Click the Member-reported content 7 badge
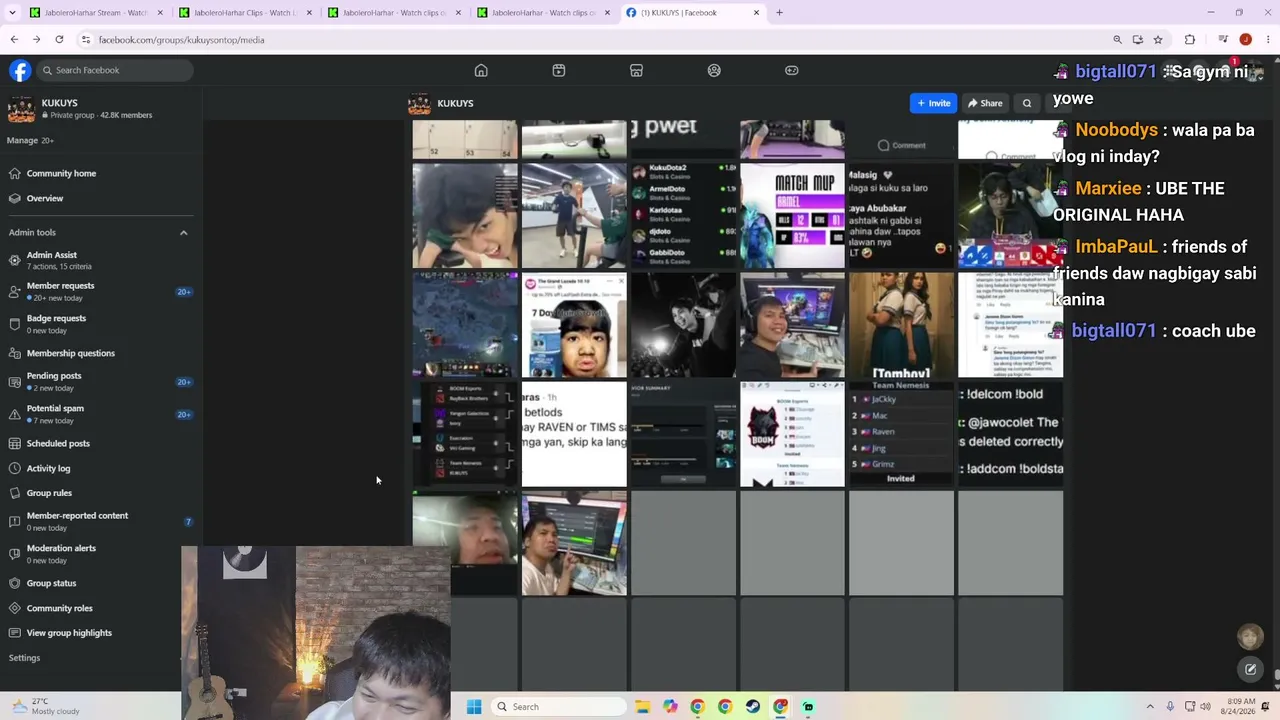This screenshot has height=720, width=1280. pos(187,521)
